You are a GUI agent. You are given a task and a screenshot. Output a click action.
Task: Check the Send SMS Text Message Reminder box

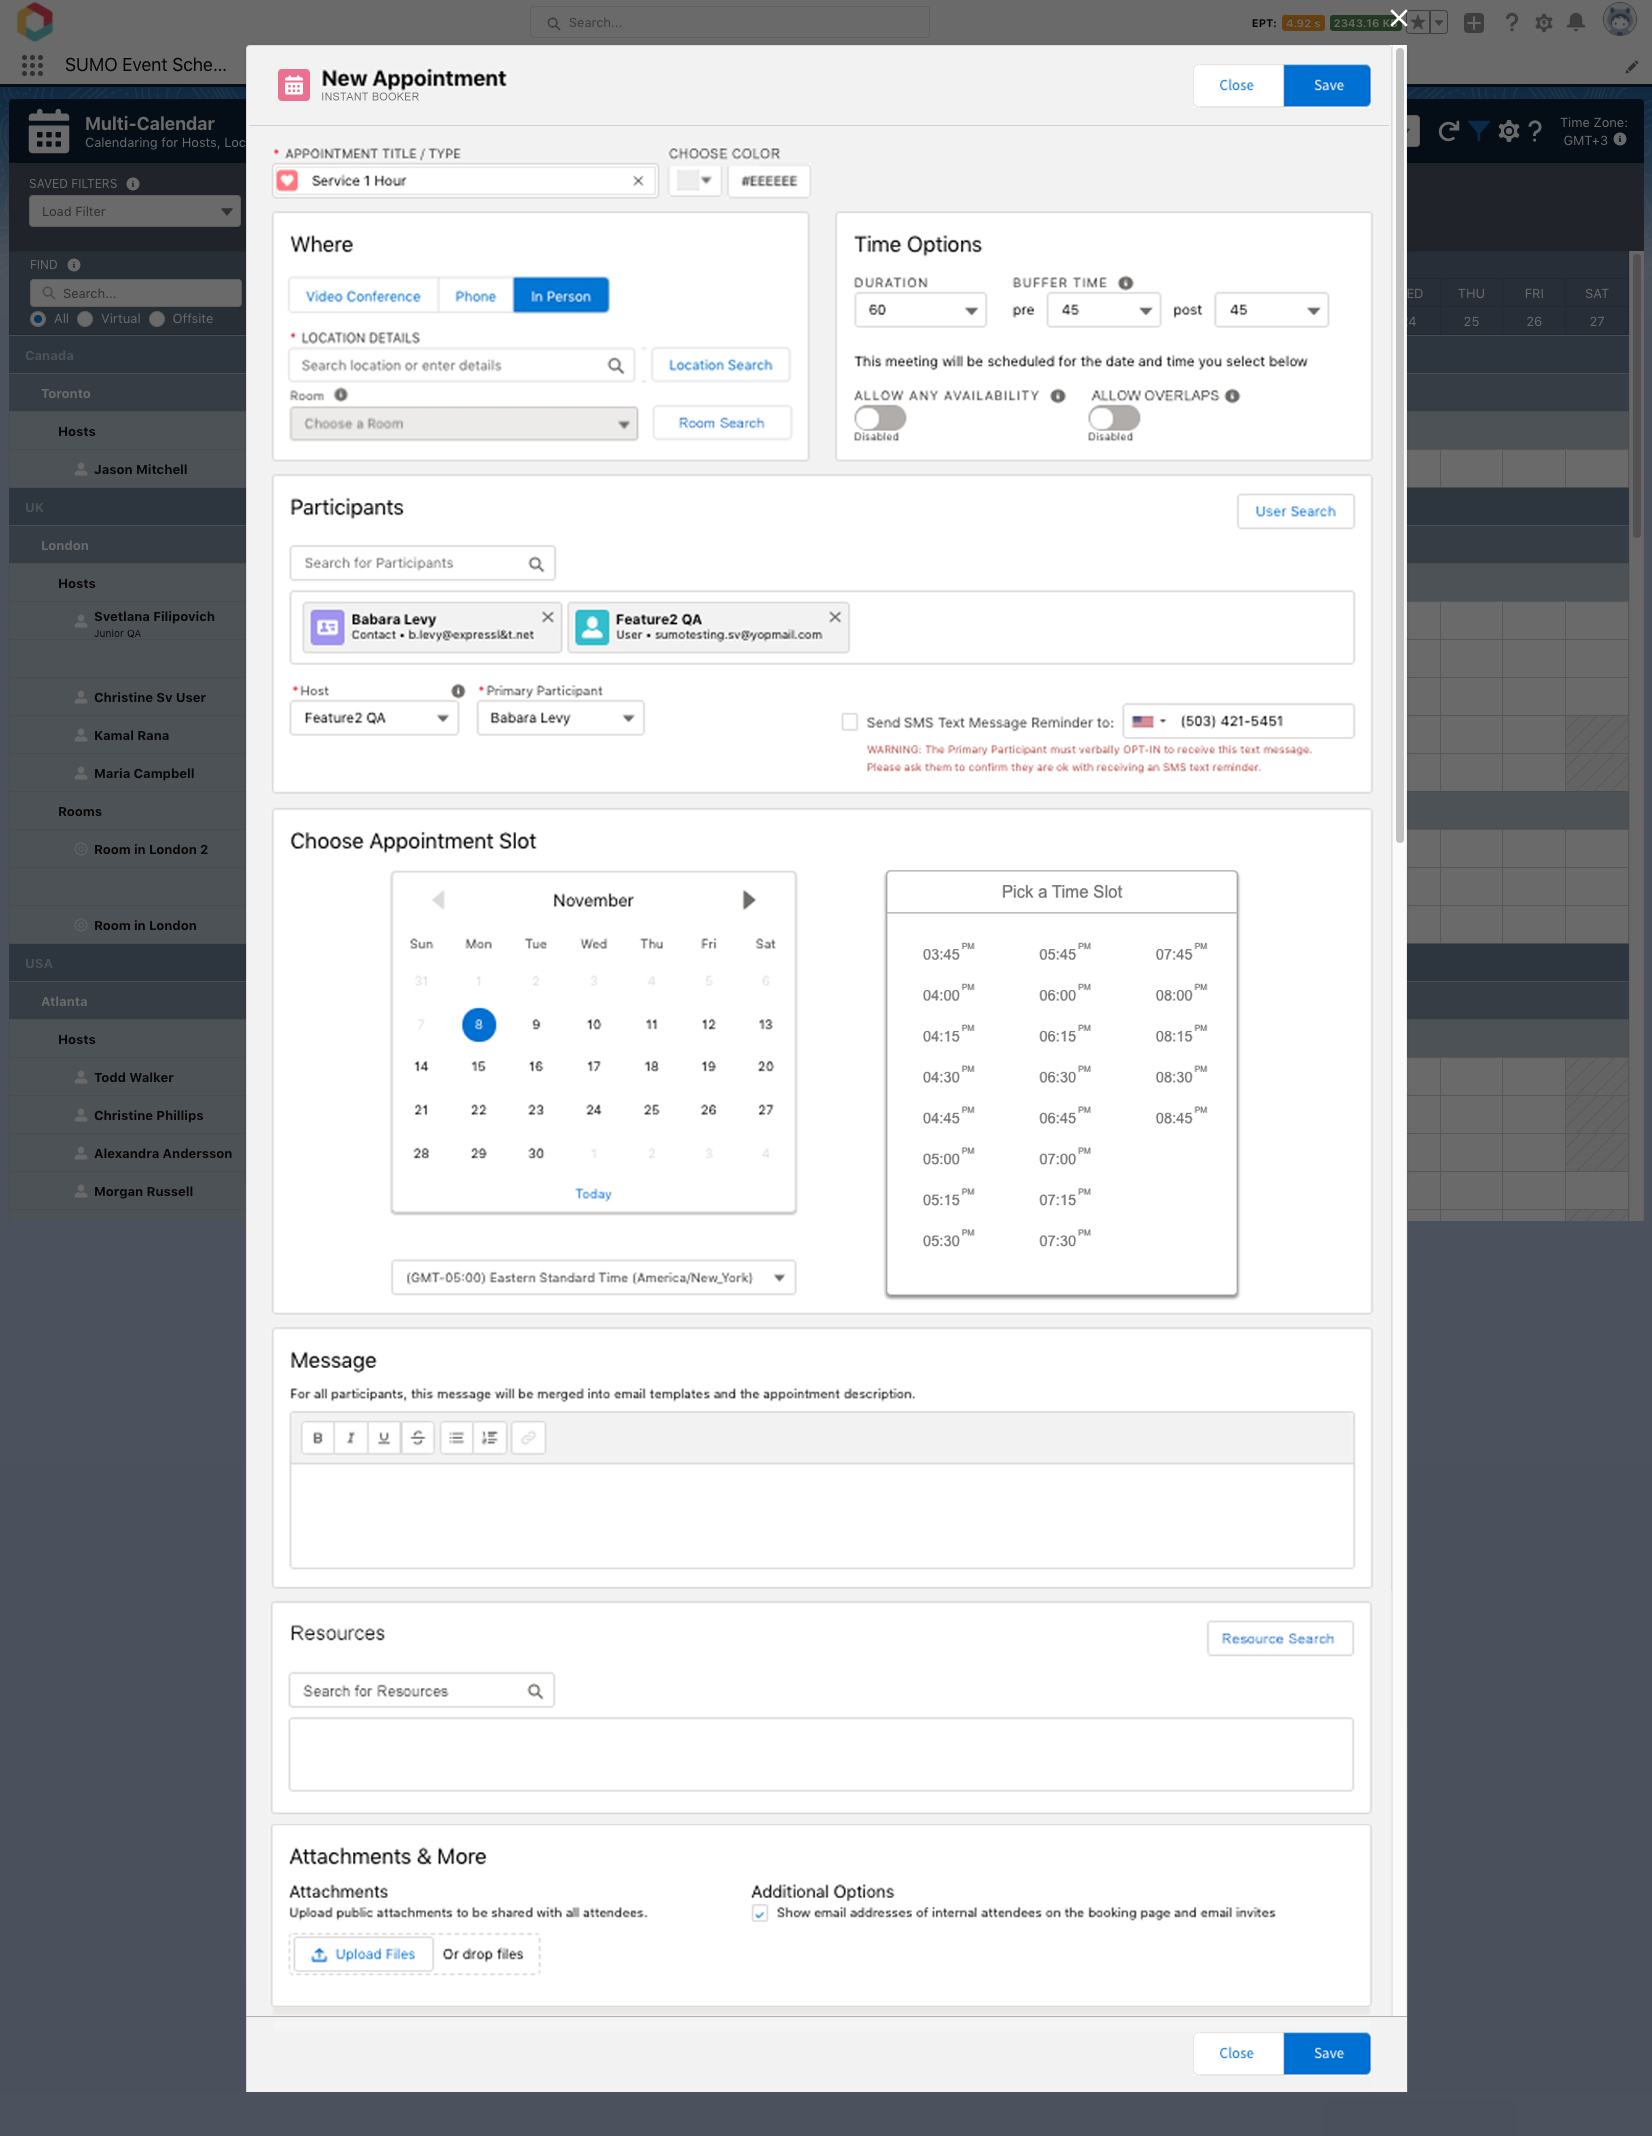[849, 722]
